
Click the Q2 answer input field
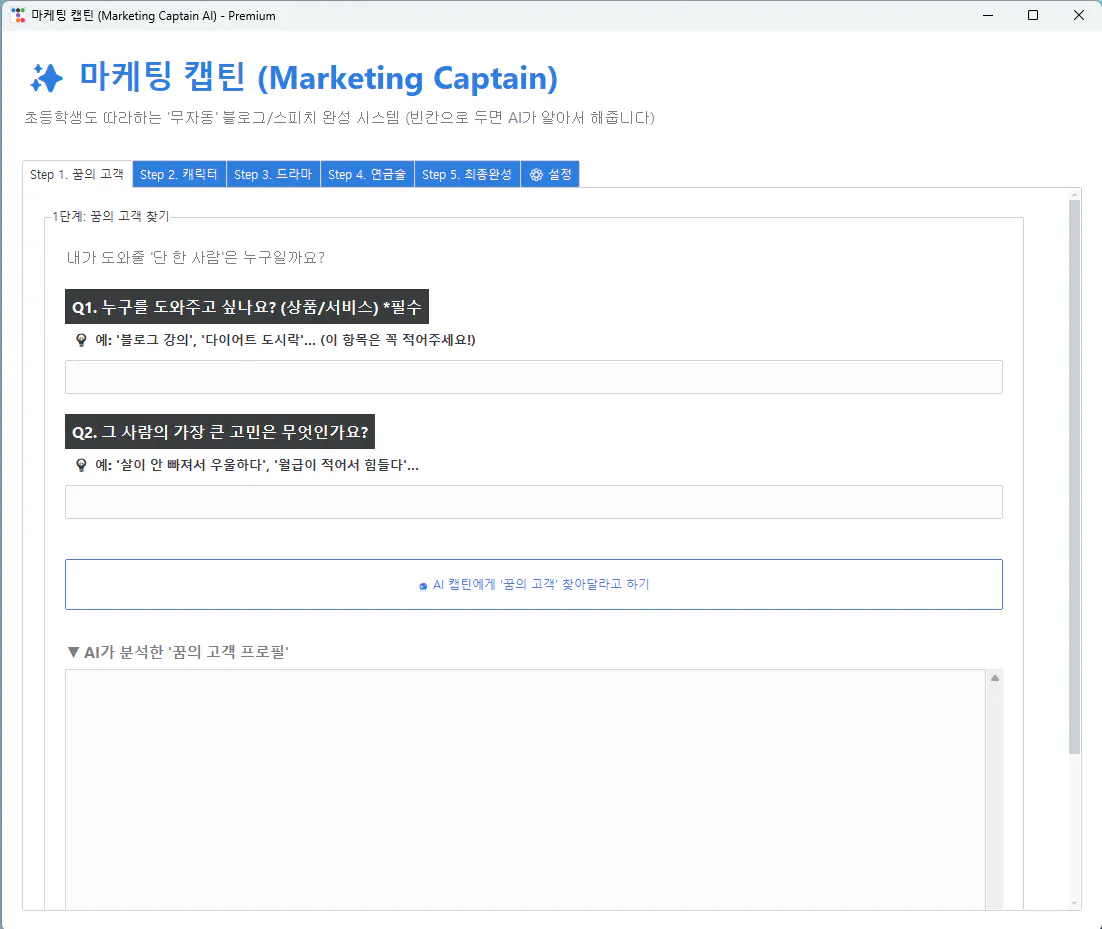533,501
